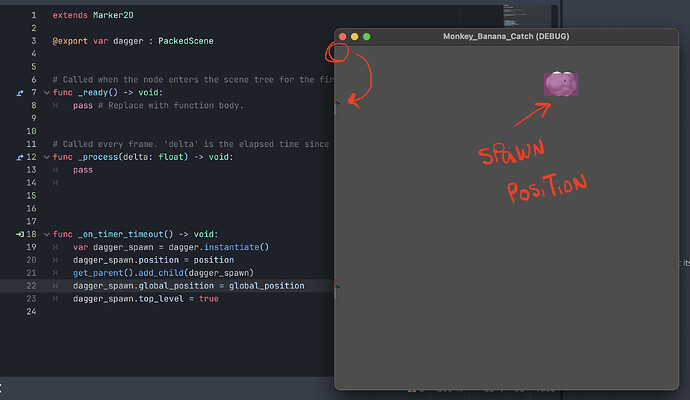Click 'pass' keyword on line 8
Viewport: 690px width, 400px height.
pos(83,106)
